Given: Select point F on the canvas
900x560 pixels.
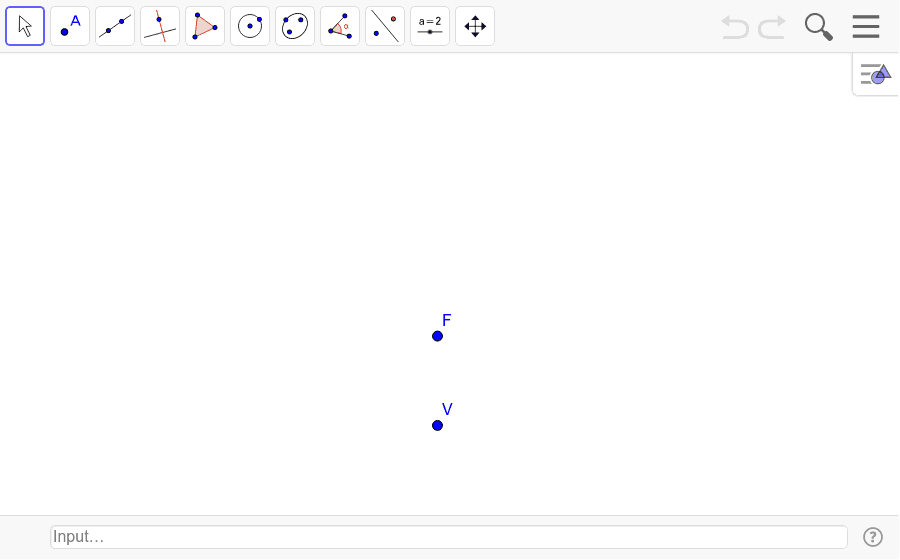Looking at the screenshot, I should pos(437,336).
